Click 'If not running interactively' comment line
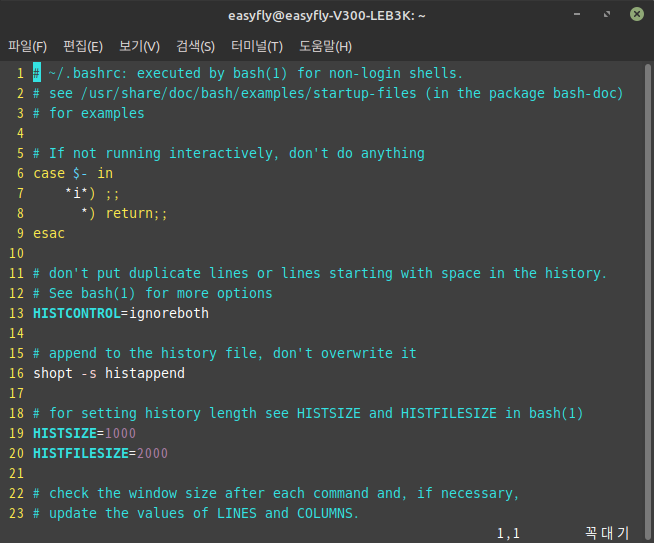 [229, 153]
